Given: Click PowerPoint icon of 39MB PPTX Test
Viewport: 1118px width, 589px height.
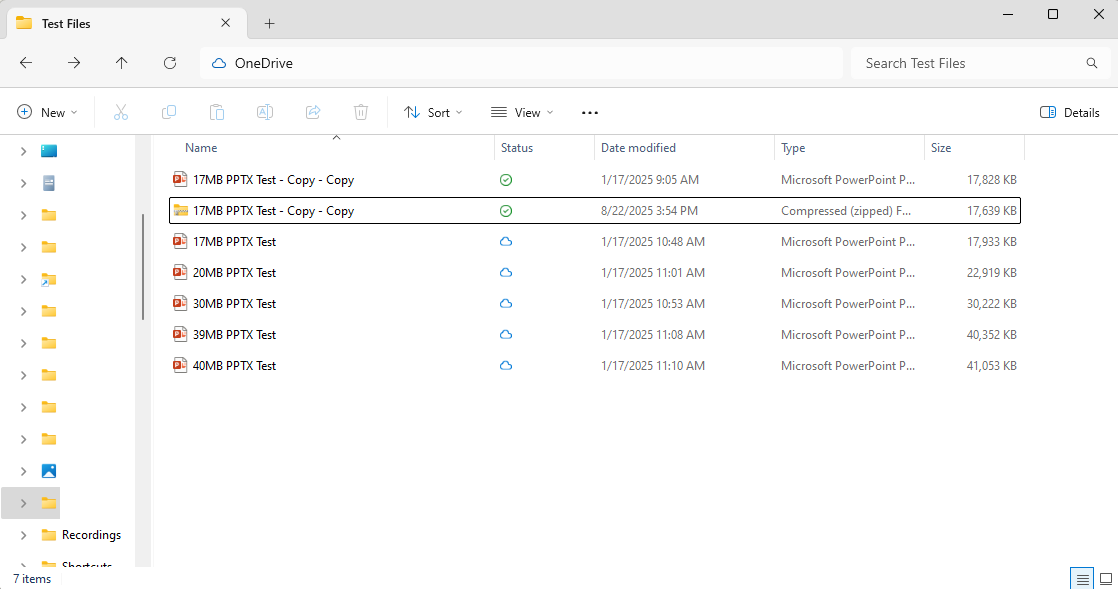Looking at the screenshot, I should pyautogui.click(x=180, y=334).
